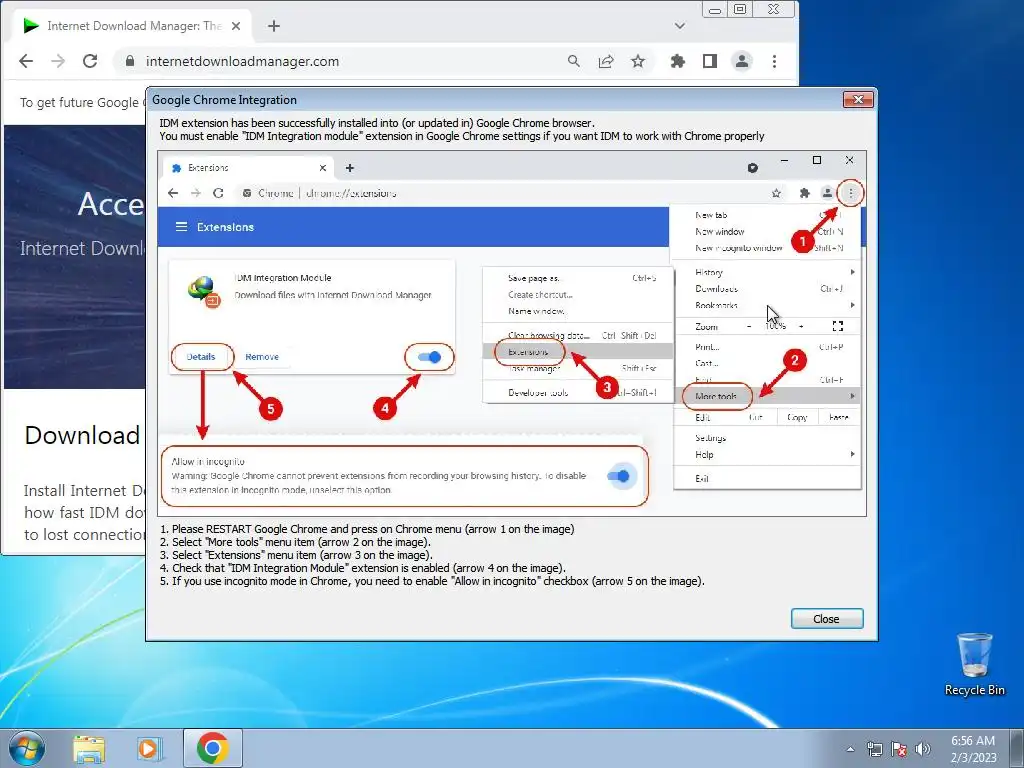
Task: Select the Recycle Bin desktop icon
Action: tap(975, 664)
